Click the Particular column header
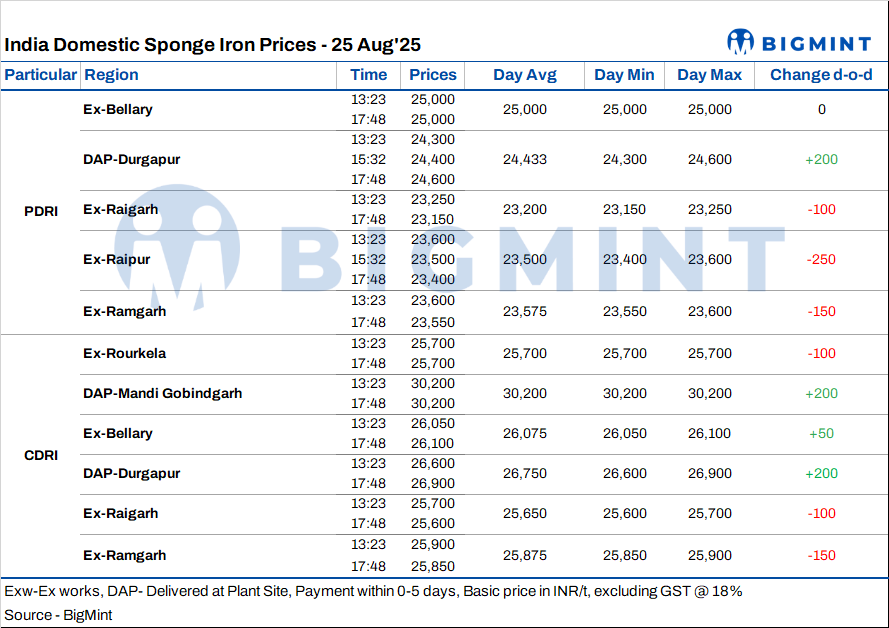 click(41, 75)
